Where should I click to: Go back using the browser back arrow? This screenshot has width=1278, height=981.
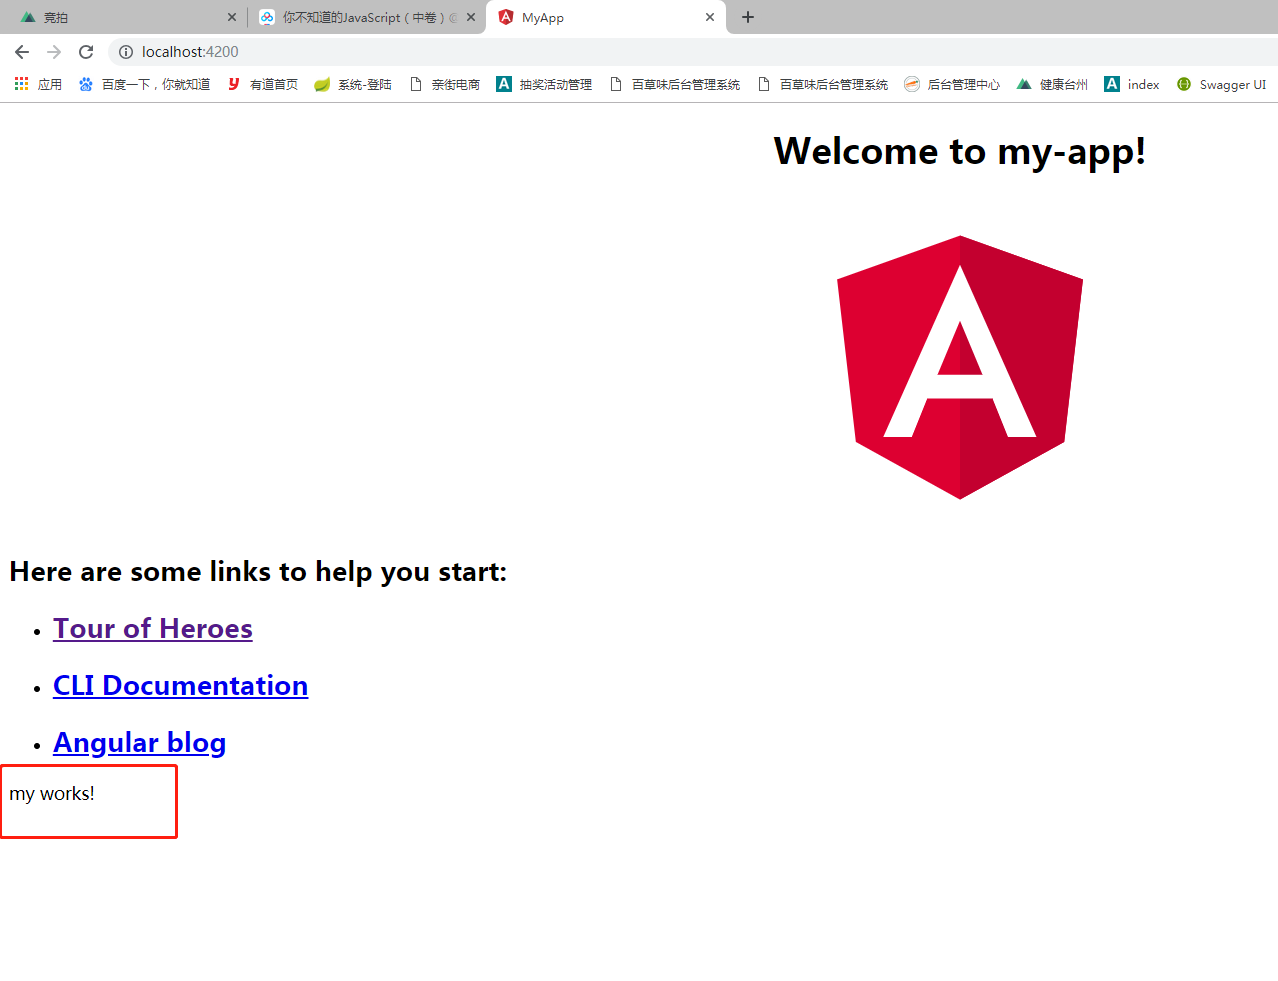[x=22, y=52]
